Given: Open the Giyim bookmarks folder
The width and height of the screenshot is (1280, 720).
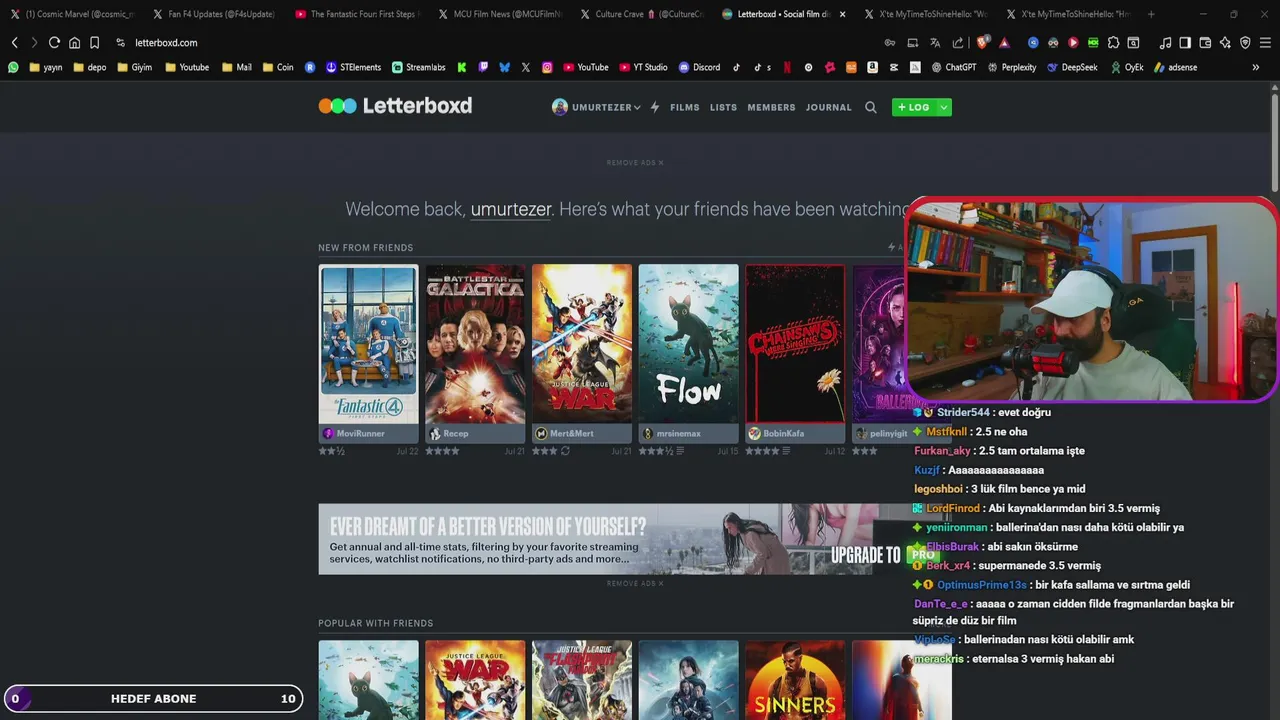Looking at the screenshot, I should [x=135, y=67].
